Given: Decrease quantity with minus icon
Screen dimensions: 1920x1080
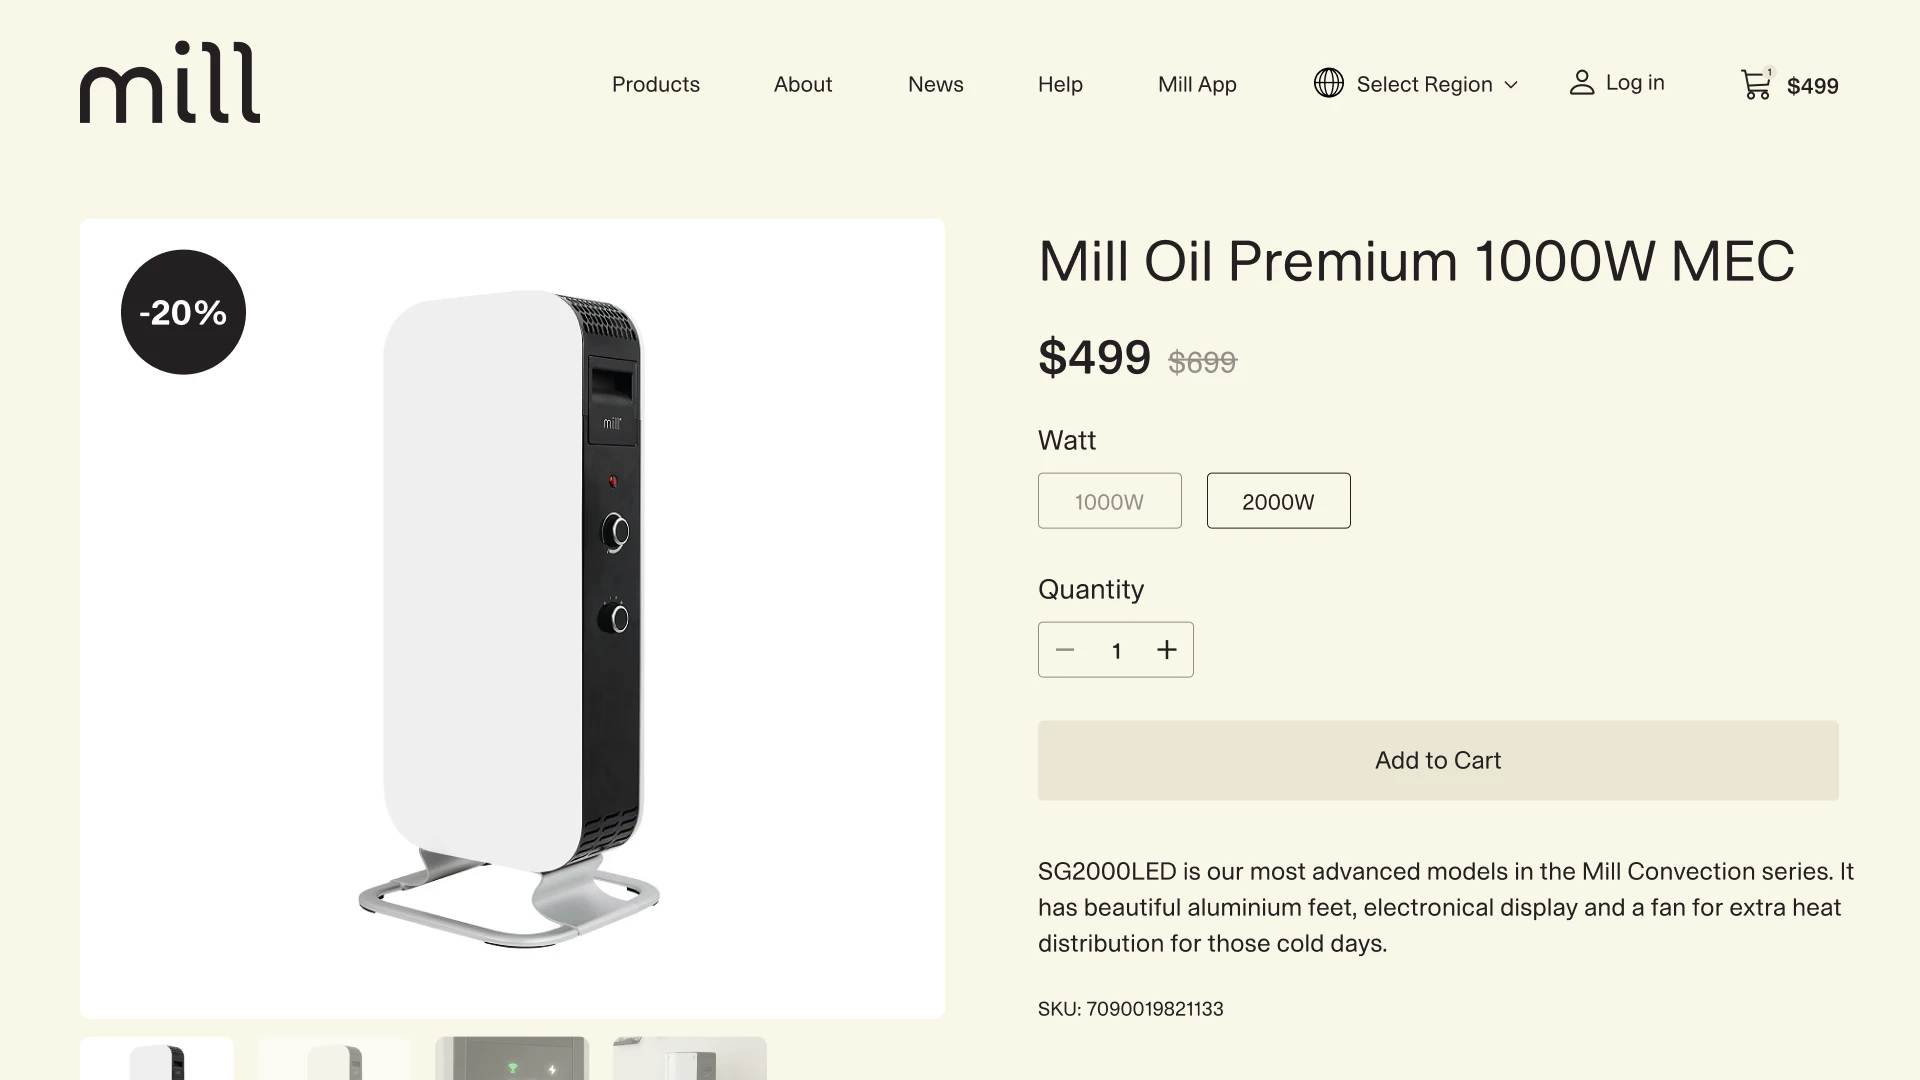Looking at the screenshot, I should pos(1065,650).
